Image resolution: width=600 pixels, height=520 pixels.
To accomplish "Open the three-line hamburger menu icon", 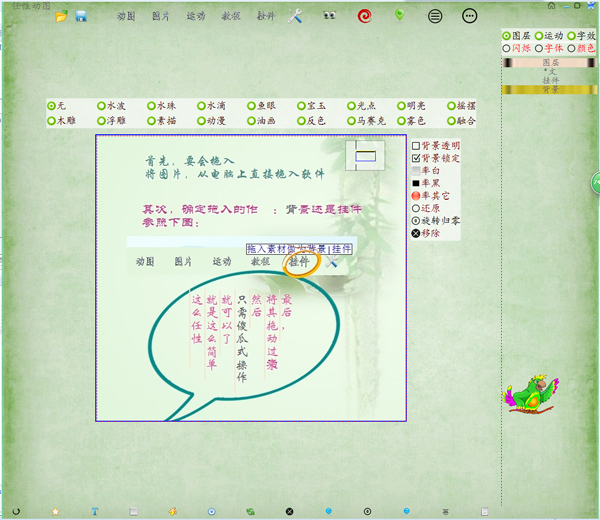I will point(435,17).
